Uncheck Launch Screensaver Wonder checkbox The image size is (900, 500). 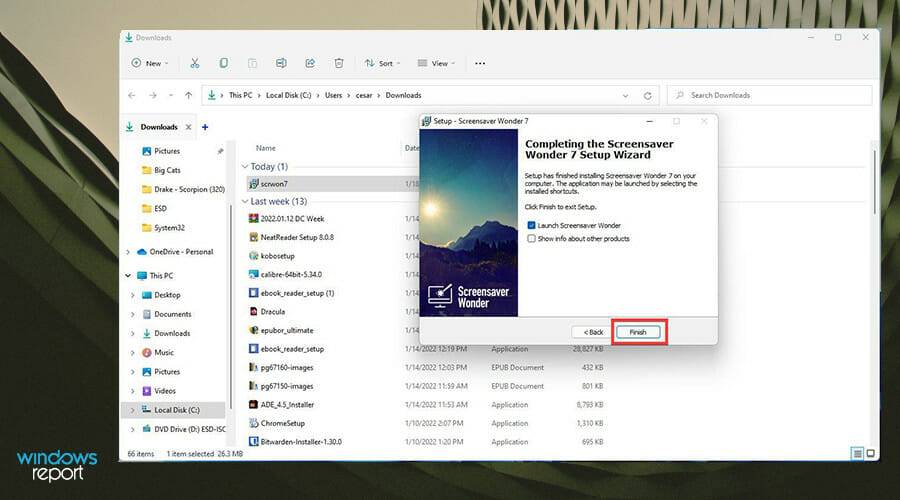click(x=531, y=226)
